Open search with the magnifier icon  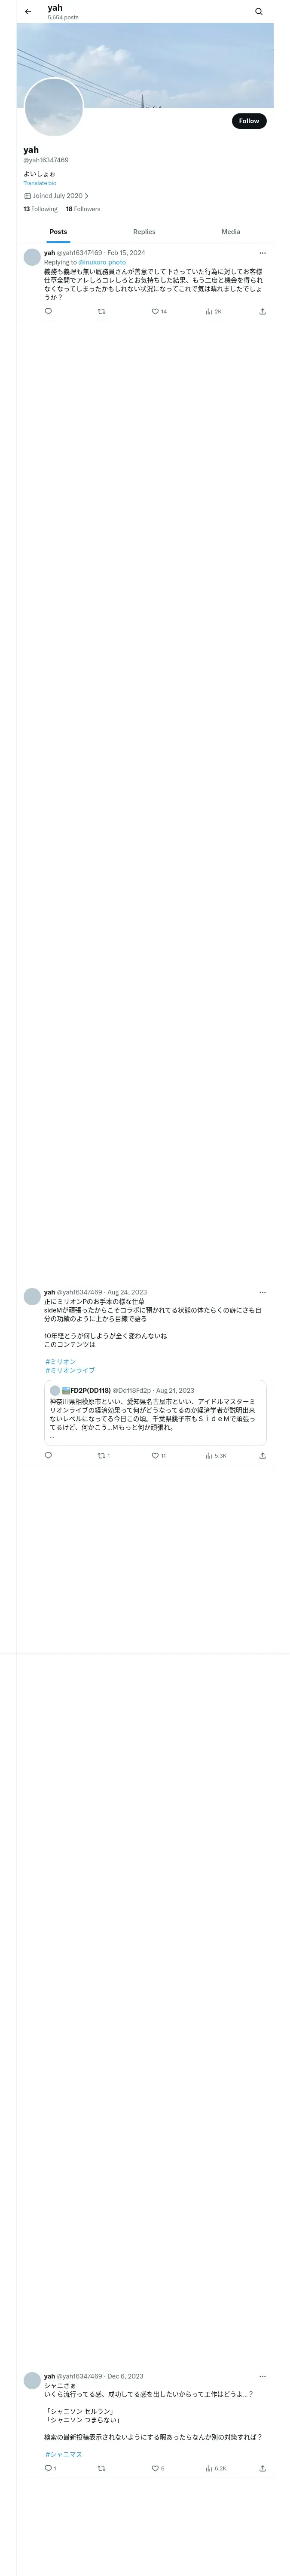tap(259, 12)
